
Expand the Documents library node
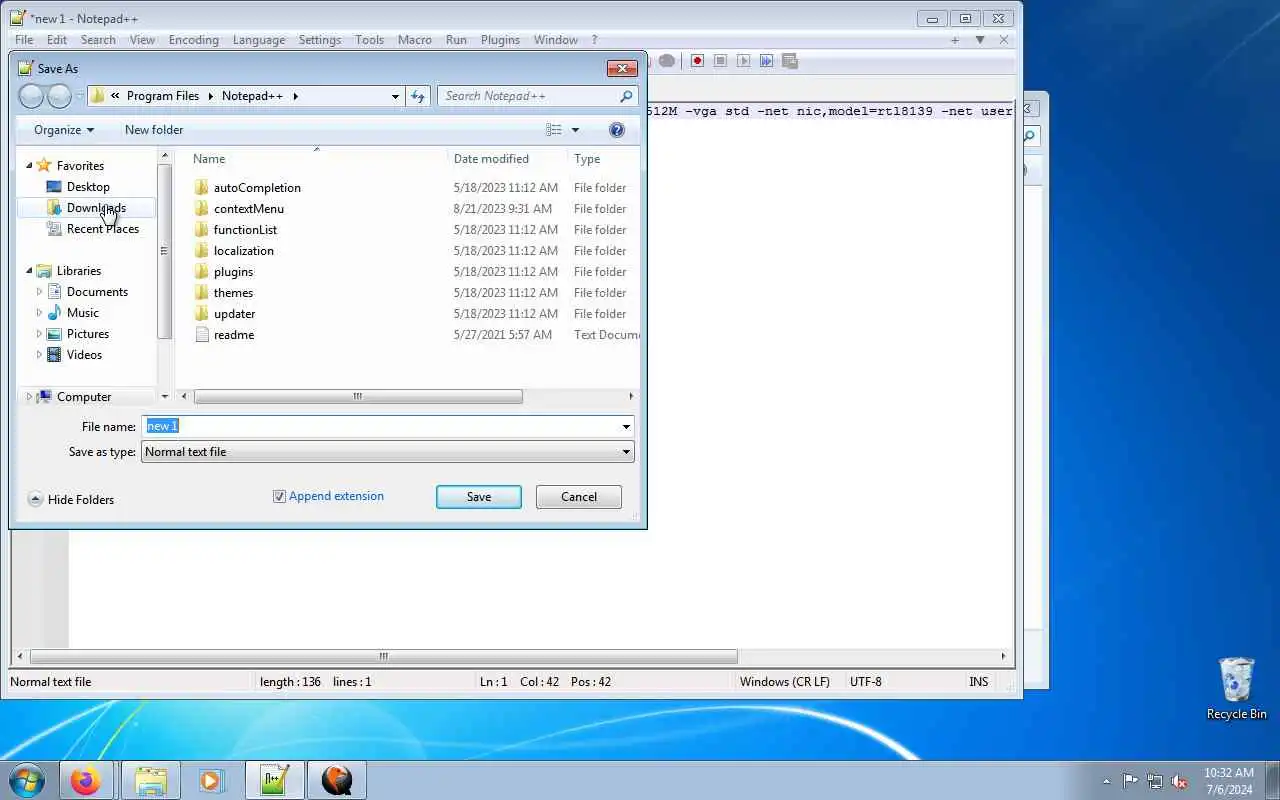39,292
